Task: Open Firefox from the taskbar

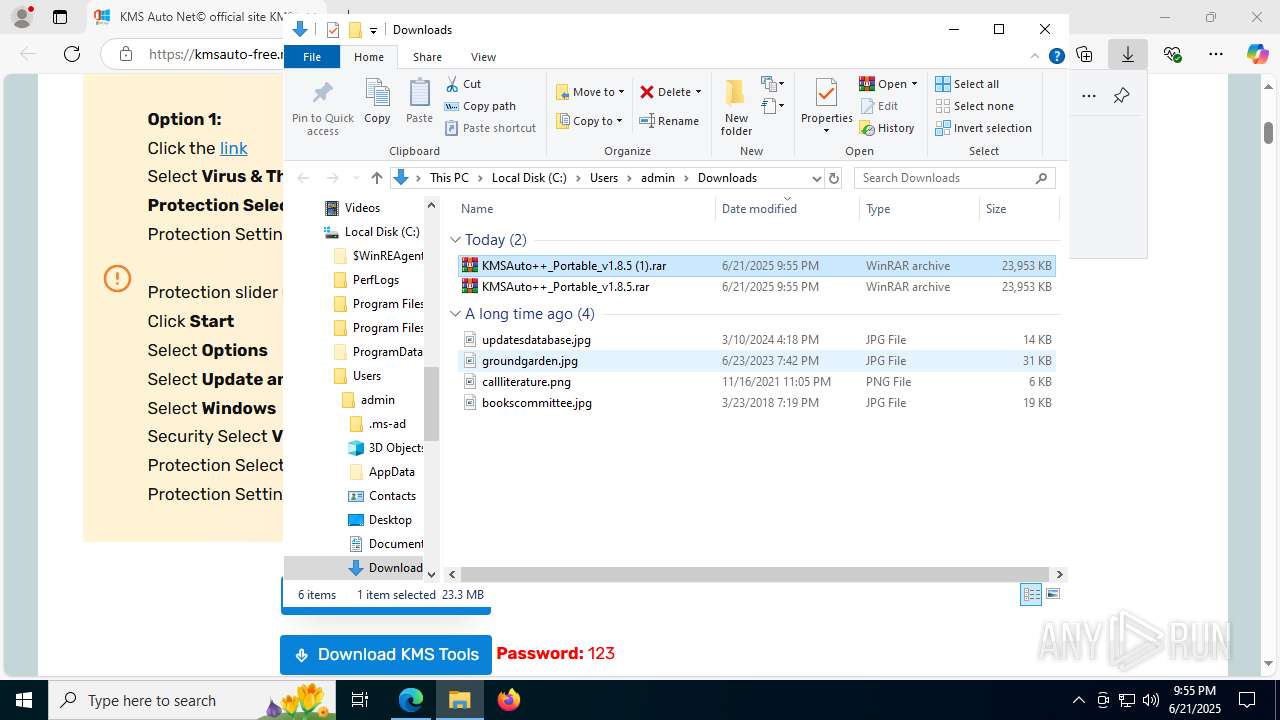Action: pos(509,700)
